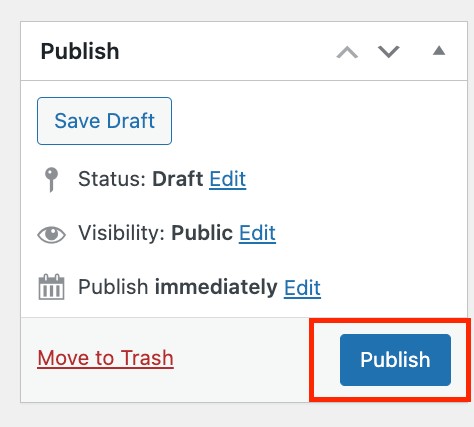Click the Publish panel heading text
The height and width of the screenshot is (427, 474).
pos(80,51)
